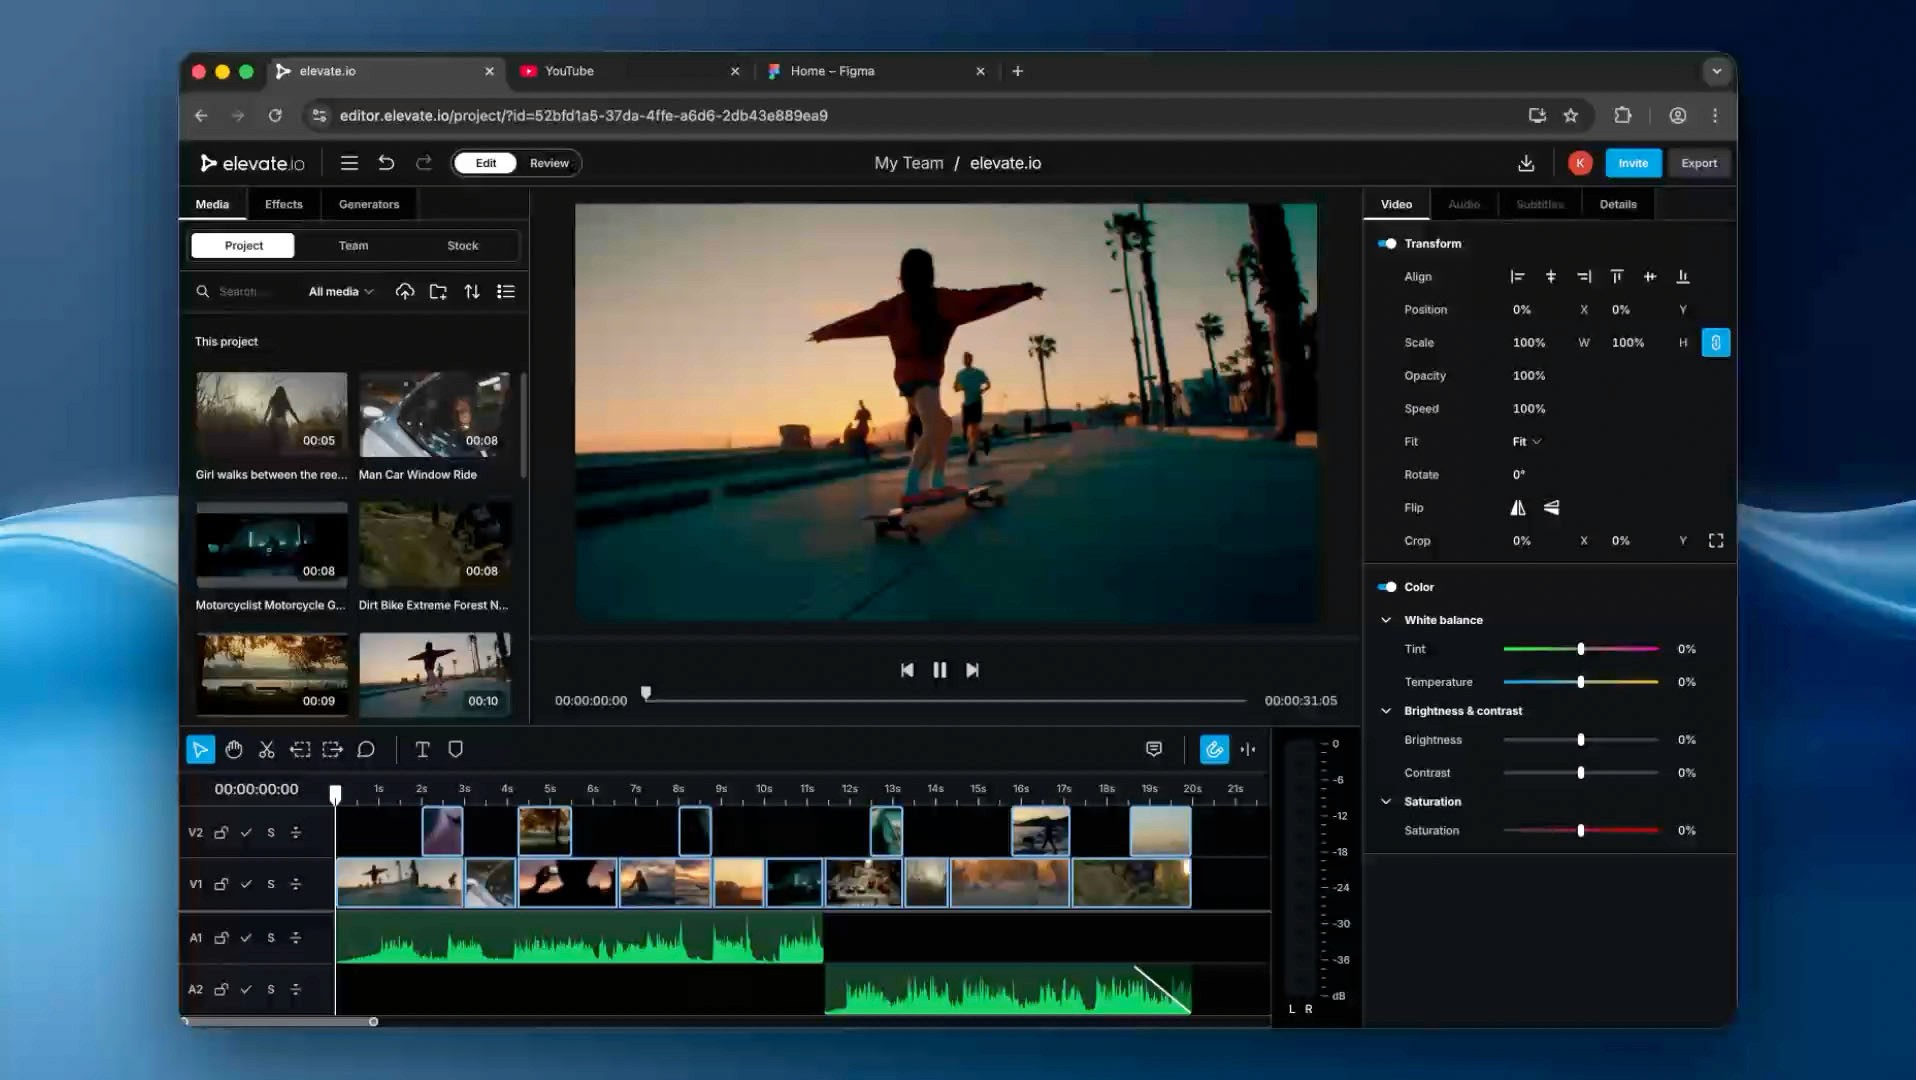Screen dimensions: 1916x1080
Task: Toggle the scale aspect ratio lock
Action: [1715, 343]
